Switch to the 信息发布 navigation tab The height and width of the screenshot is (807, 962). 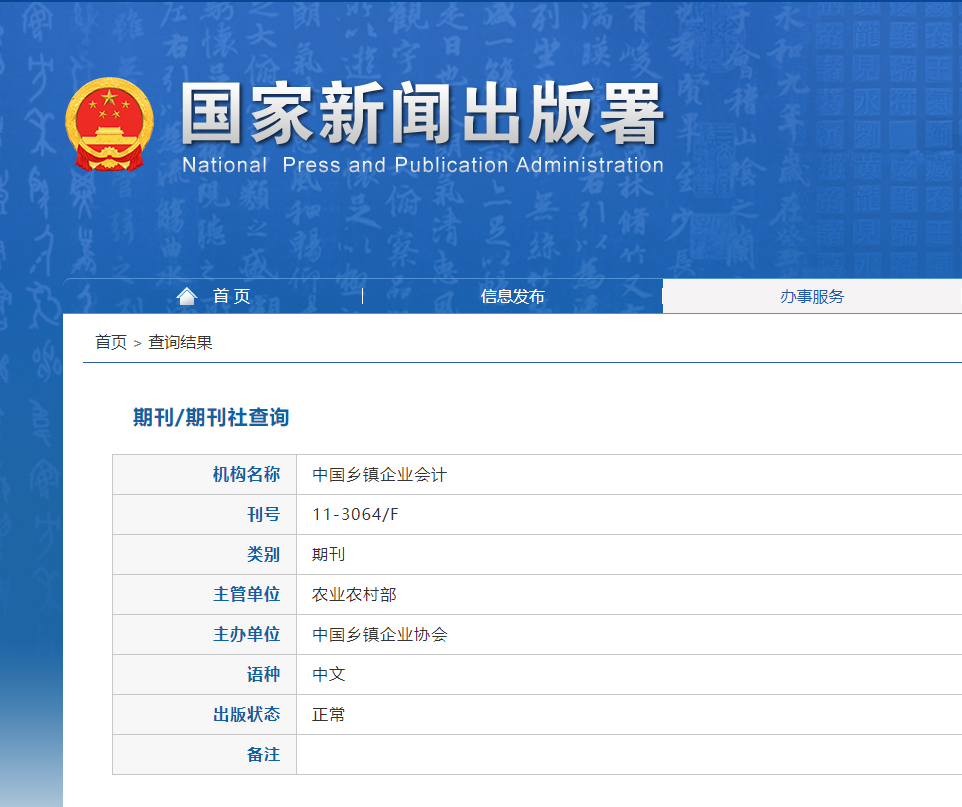pos(512,296)
